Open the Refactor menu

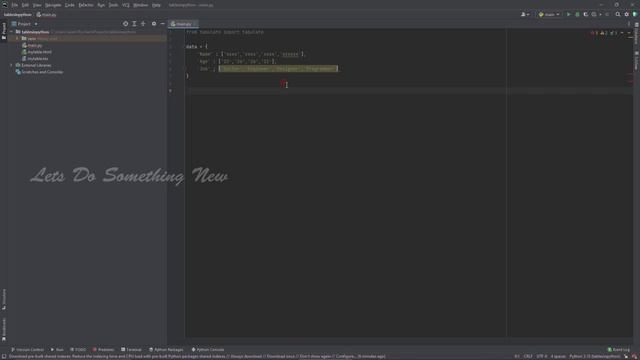tap(86, 5)
